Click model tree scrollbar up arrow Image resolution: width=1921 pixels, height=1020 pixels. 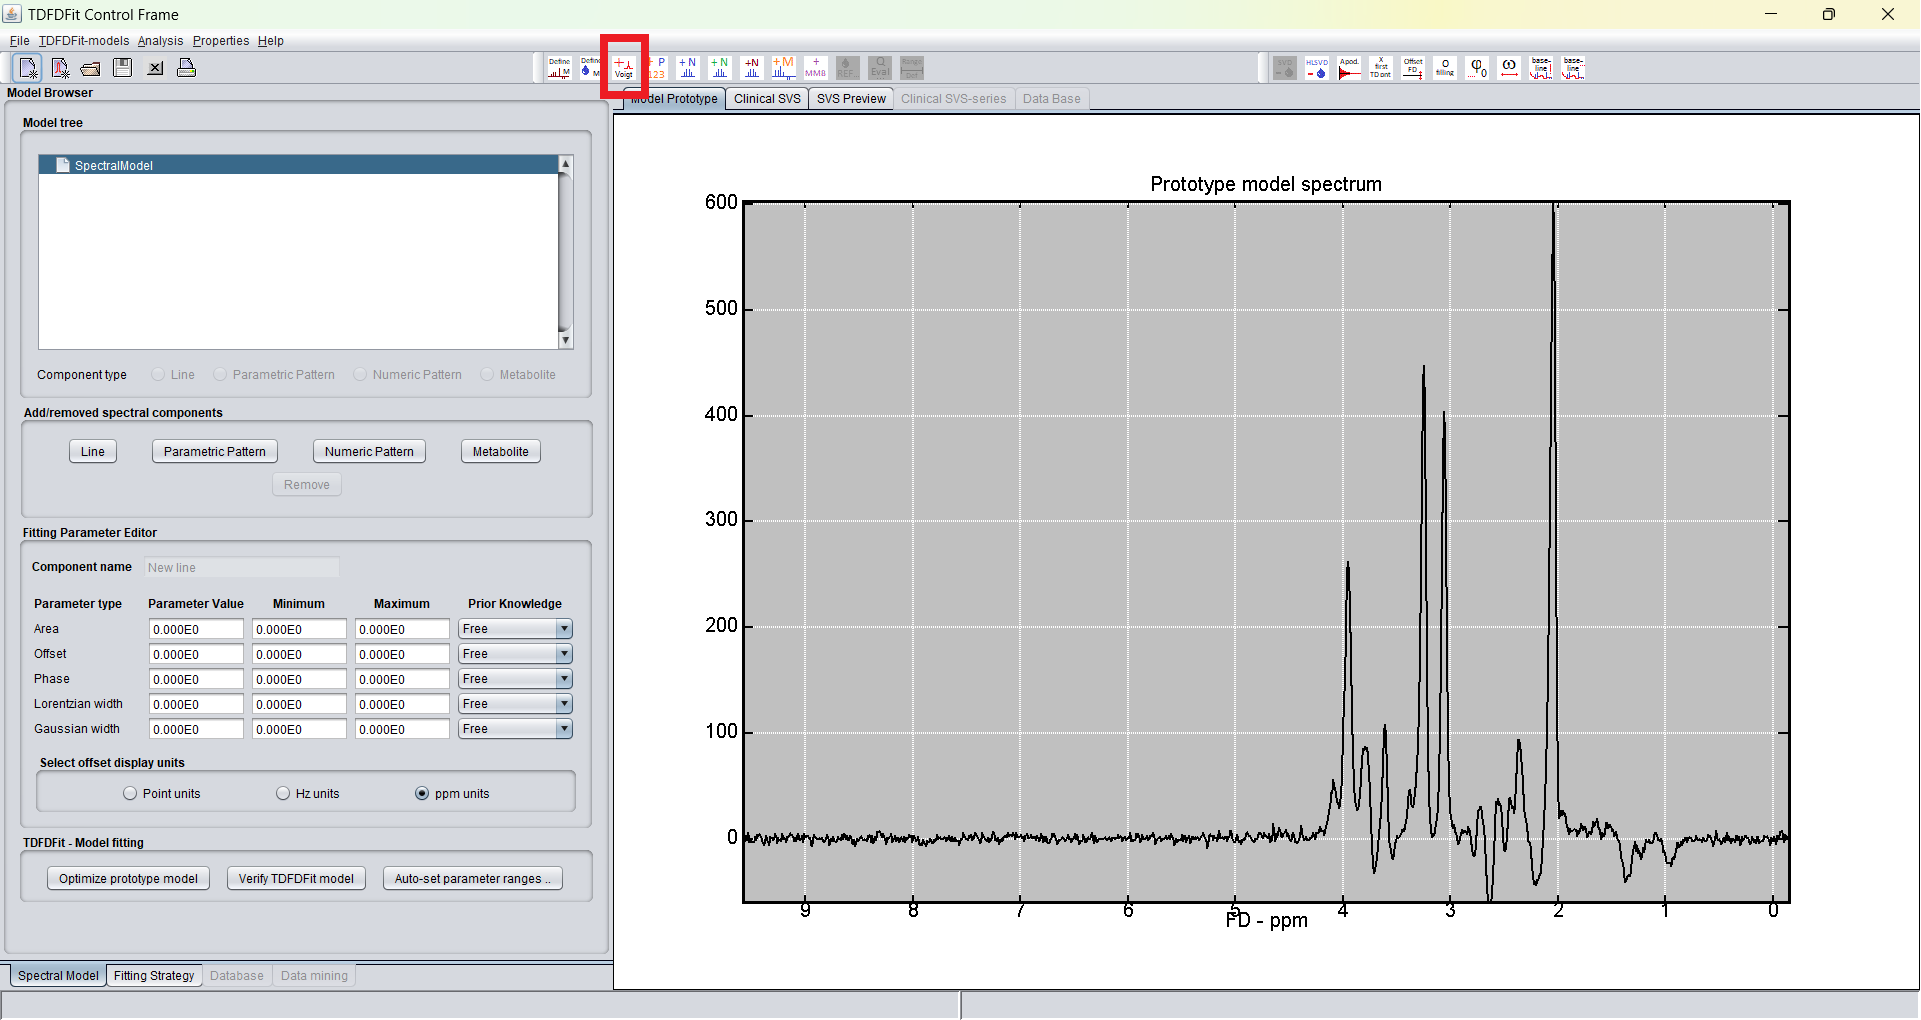pyautogui.click(x=565, y=163)
